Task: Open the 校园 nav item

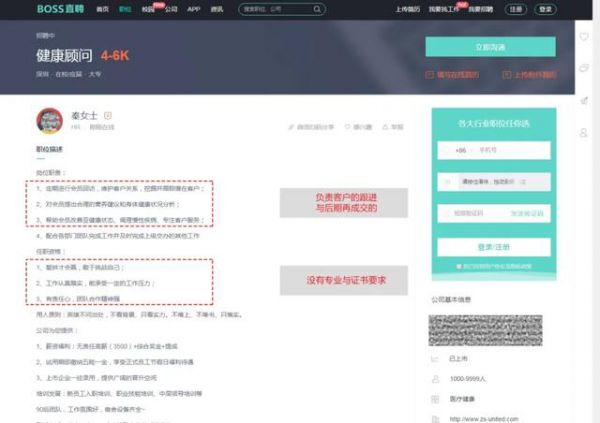Action: pyautogui.click(x=148, y=9)
